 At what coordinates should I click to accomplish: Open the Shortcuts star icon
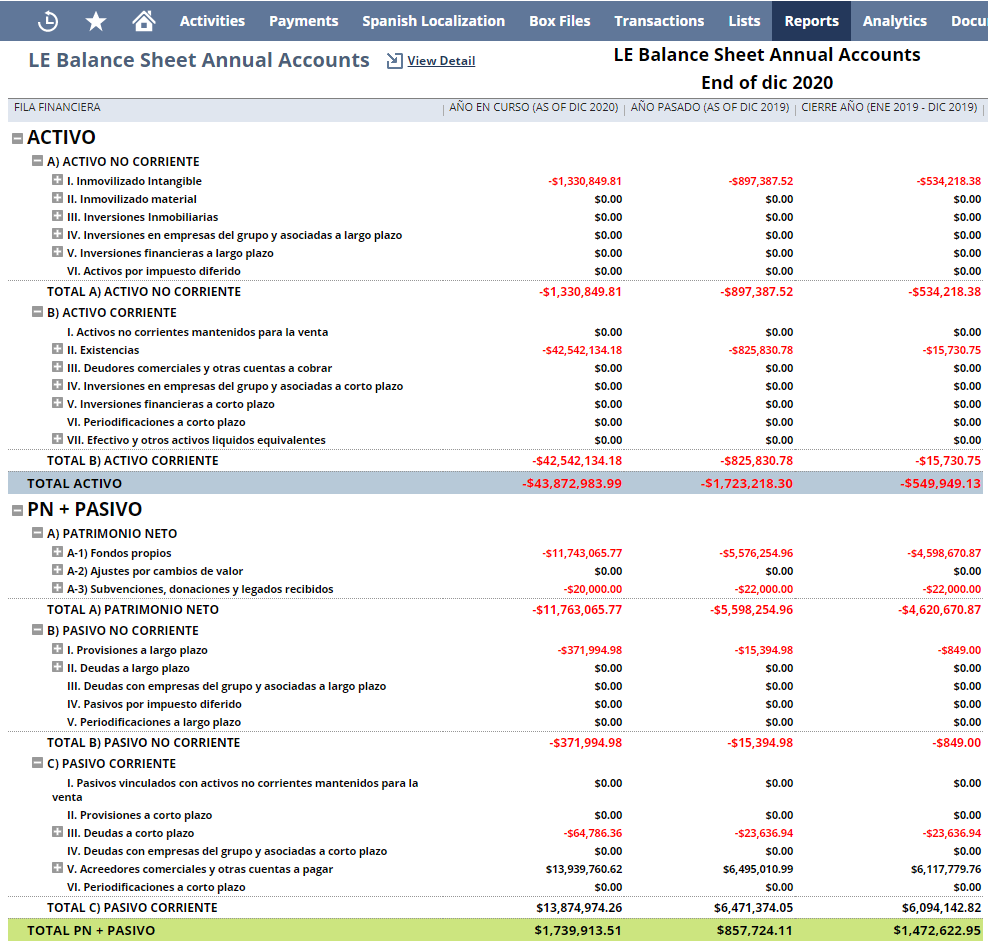point(96,21)
